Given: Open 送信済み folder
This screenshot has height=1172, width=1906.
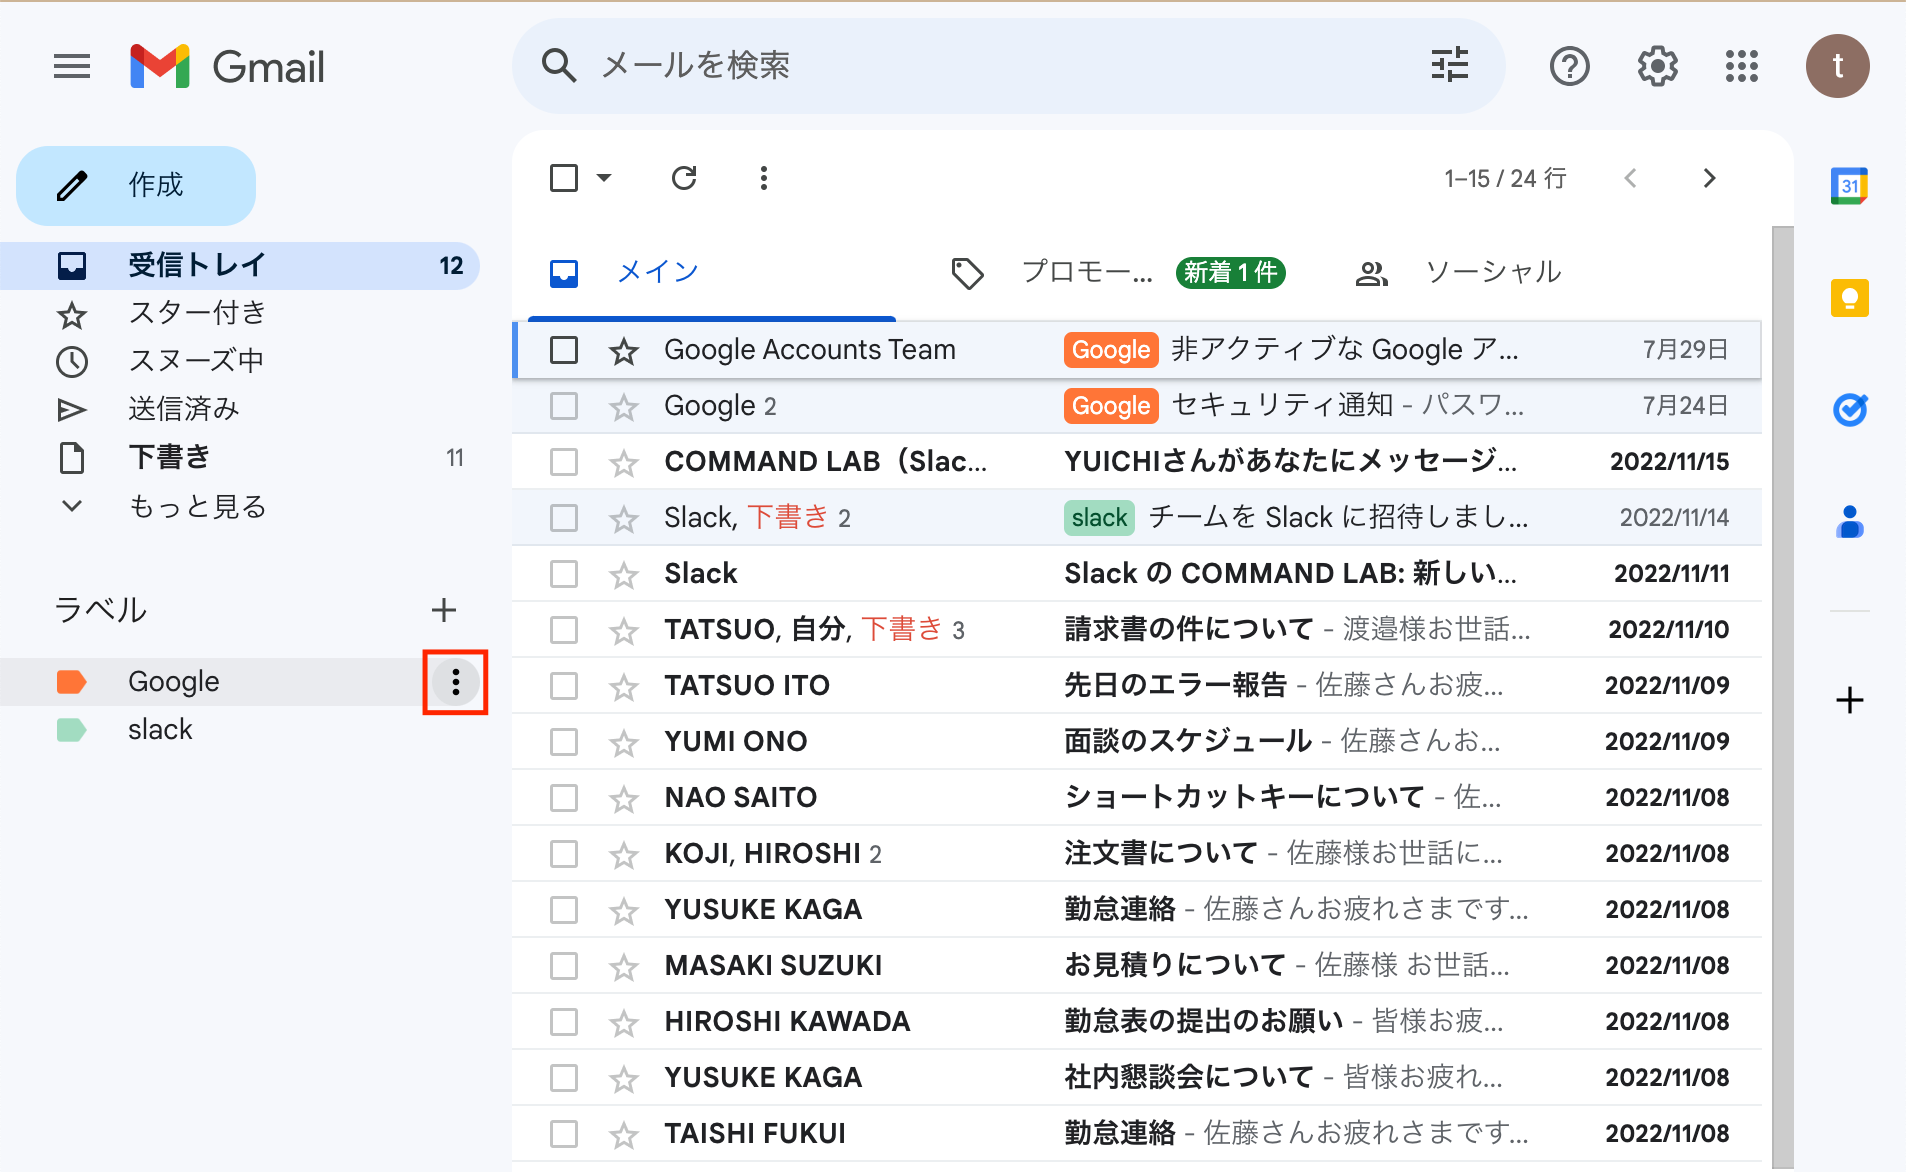Looking at the screenshot, I should [240, 409].
